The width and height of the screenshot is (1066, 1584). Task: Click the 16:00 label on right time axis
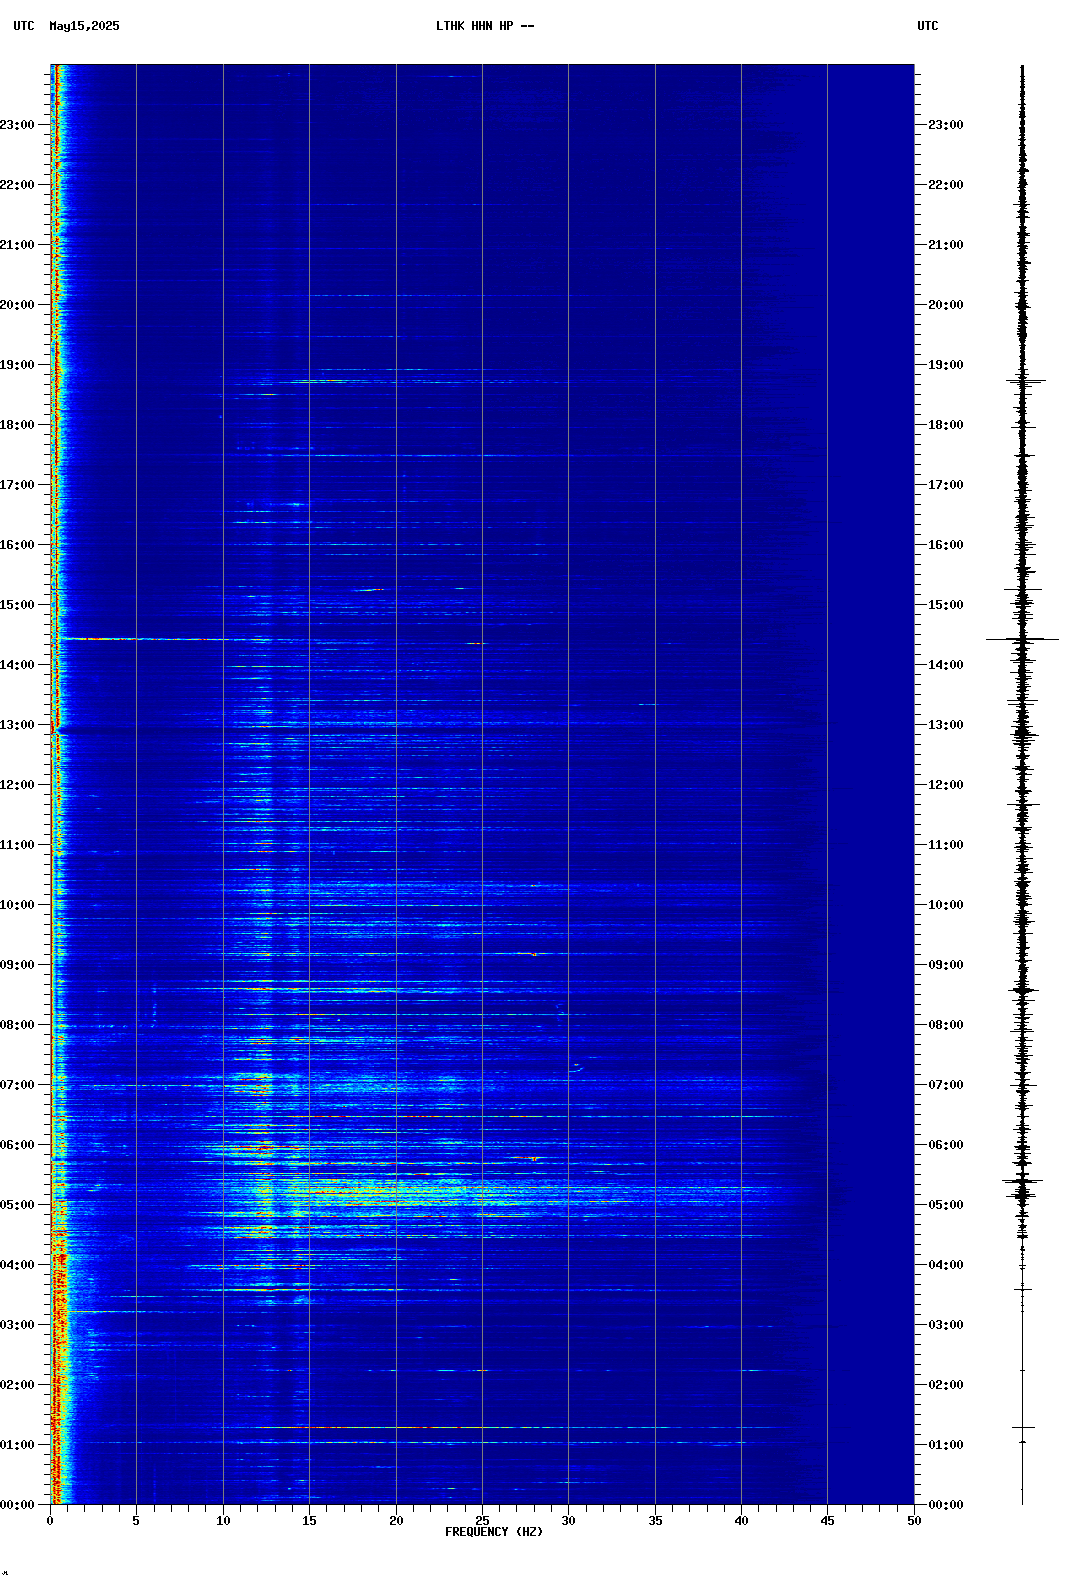point(946,545)
